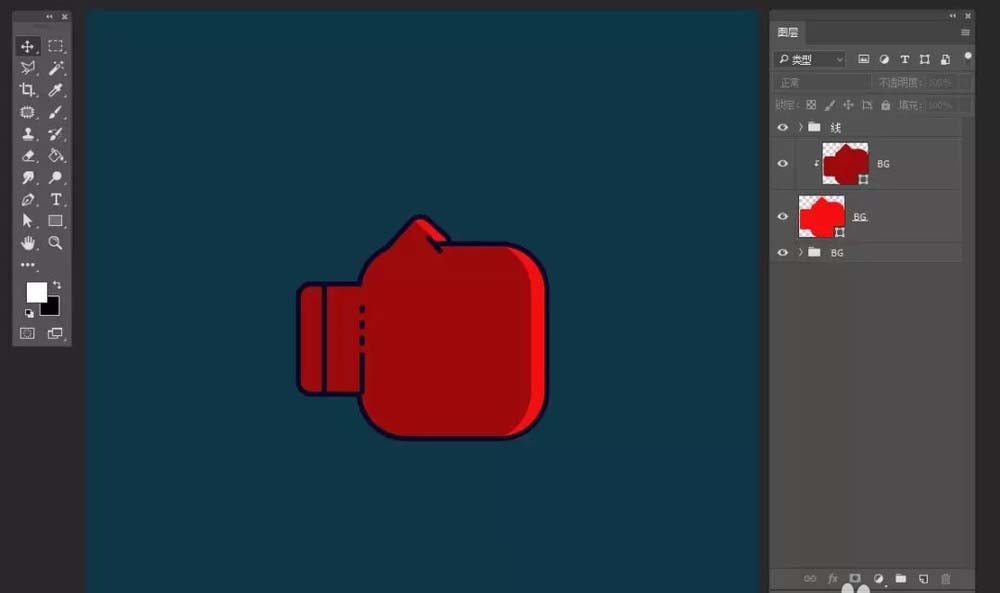Lock transparent pixels of the layer
The width and height of the screenshot is (1000, 593).
(811, 105)
